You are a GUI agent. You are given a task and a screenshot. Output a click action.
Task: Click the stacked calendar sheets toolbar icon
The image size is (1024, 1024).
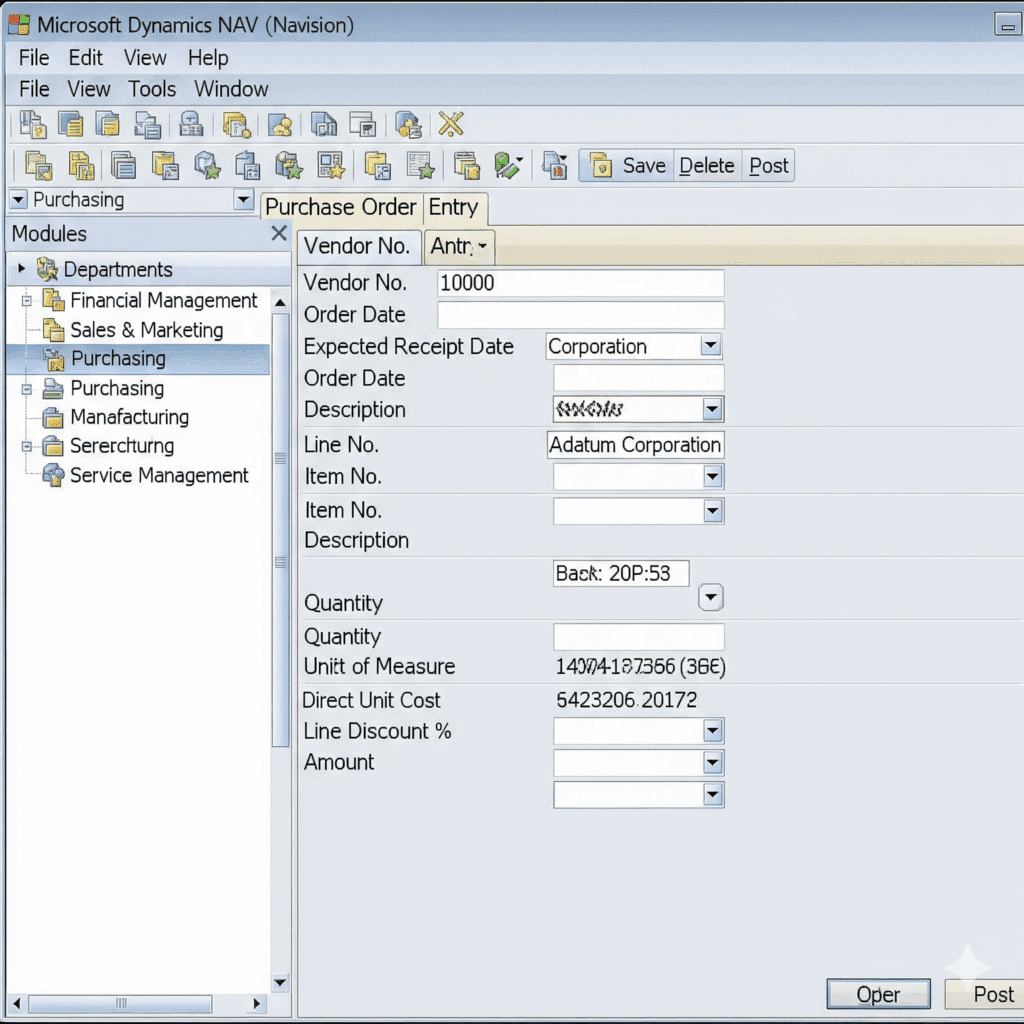(x=467, y=166)
